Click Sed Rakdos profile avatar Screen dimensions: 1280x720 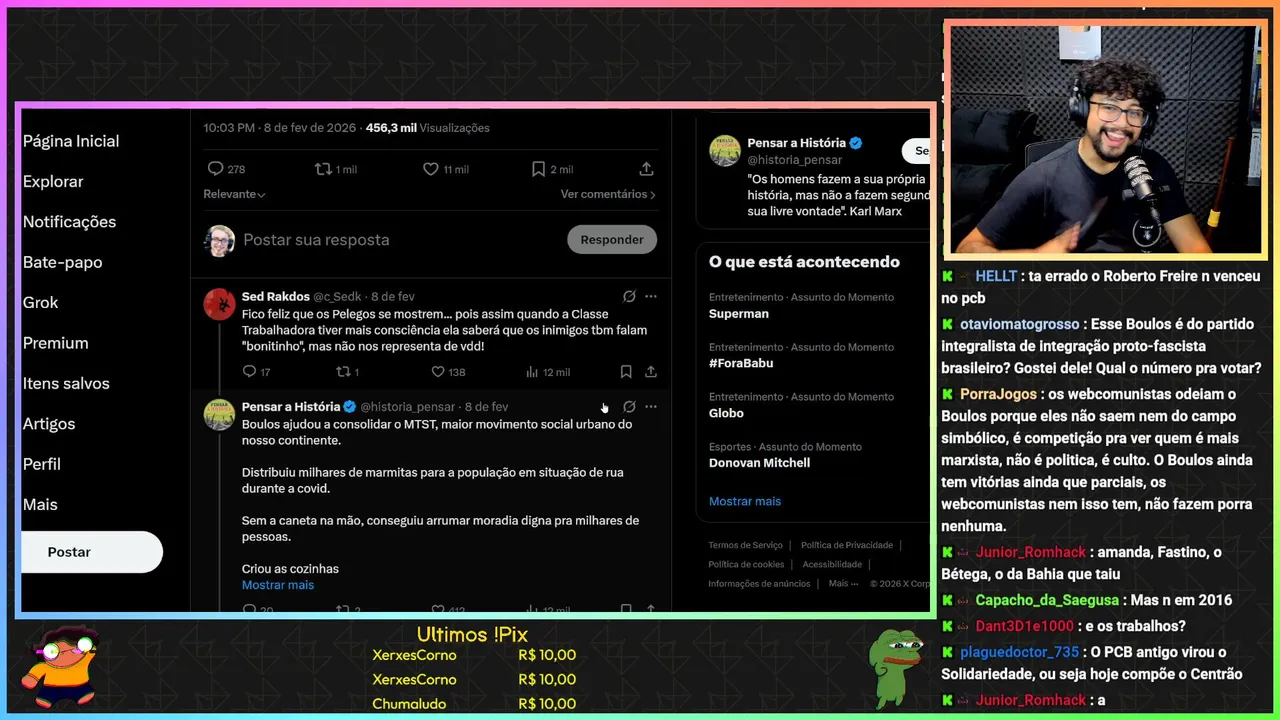(220, 304)
